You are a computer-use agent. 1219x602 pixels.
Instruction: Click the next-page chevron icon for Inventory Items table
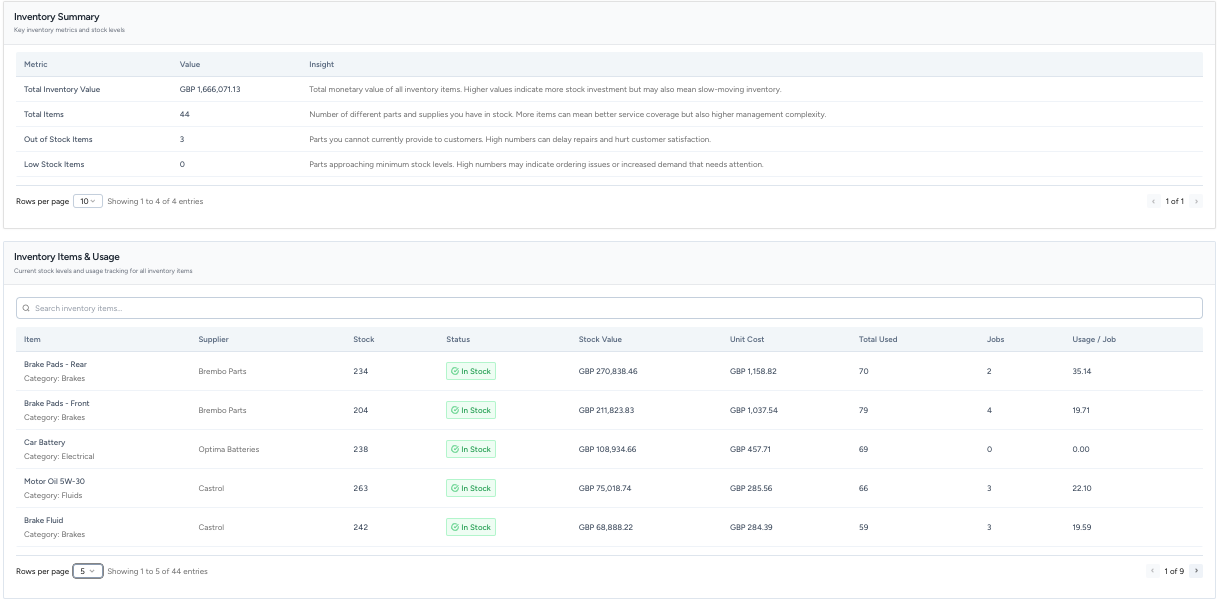coord(1195,571)
